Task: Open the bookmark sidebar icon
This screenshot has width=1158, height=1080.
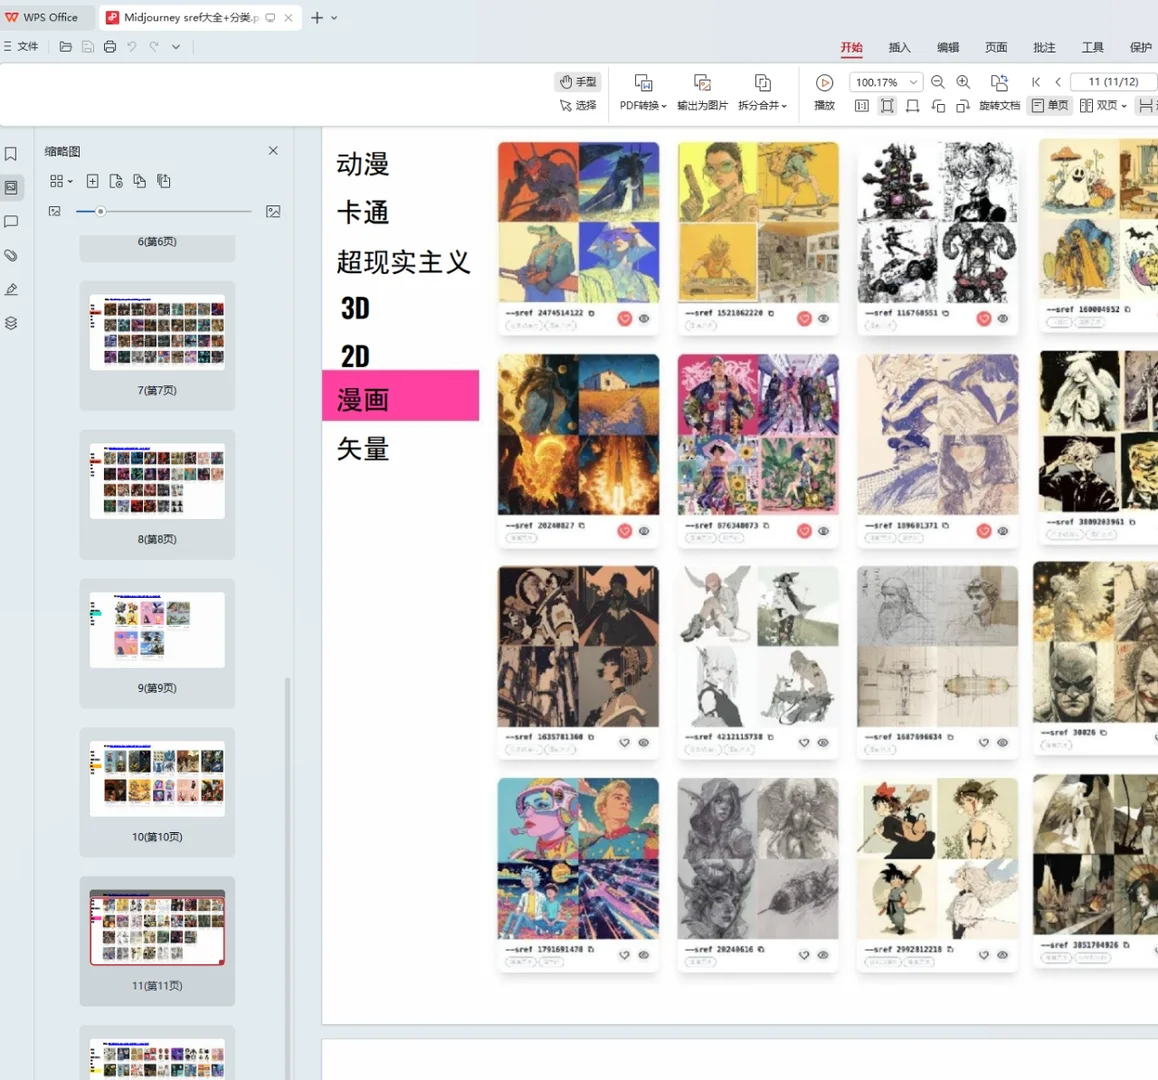Action: 11,154
